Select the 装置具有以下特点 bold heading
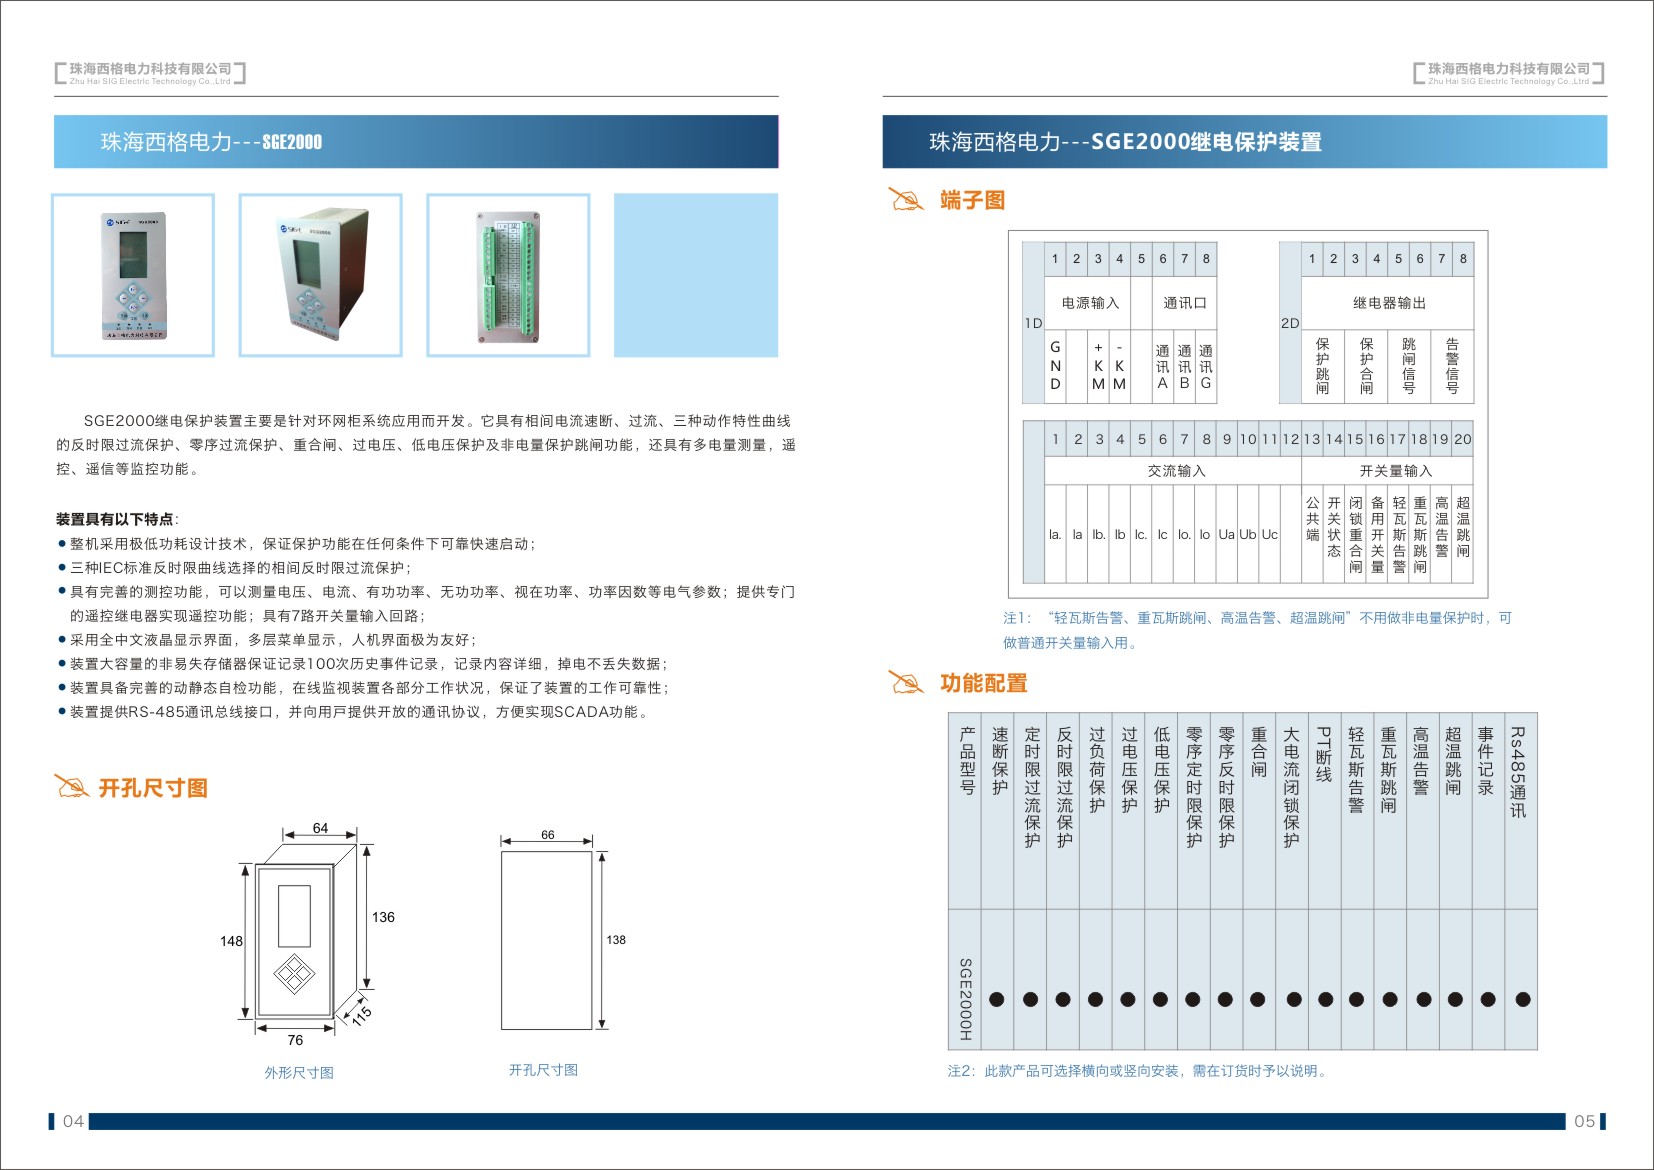Screen dimensions: 1654x1170 point(117,519)
